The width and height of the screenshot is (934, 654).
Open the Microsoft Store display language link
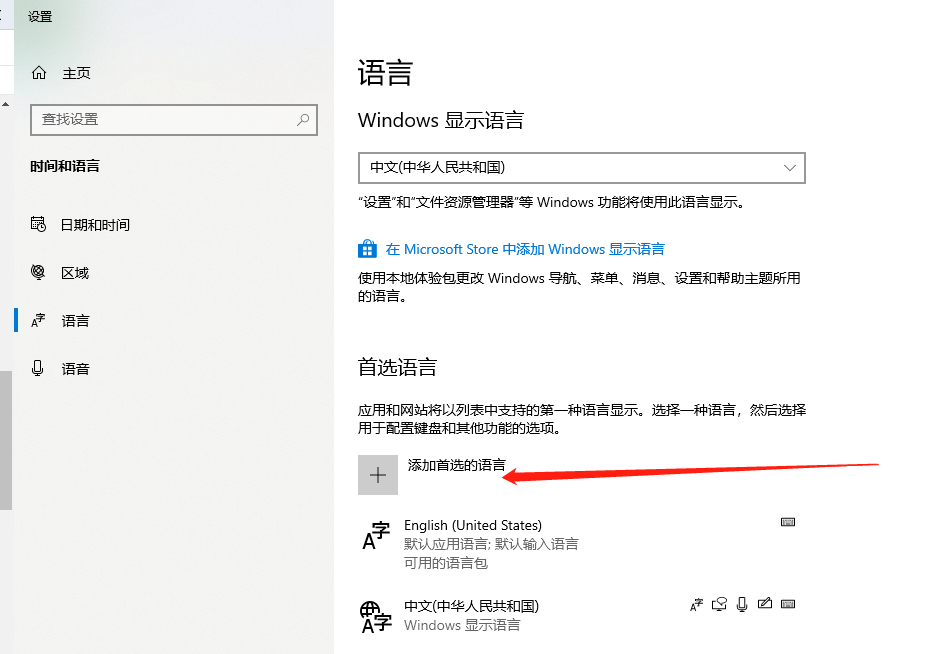click(525, 249)
